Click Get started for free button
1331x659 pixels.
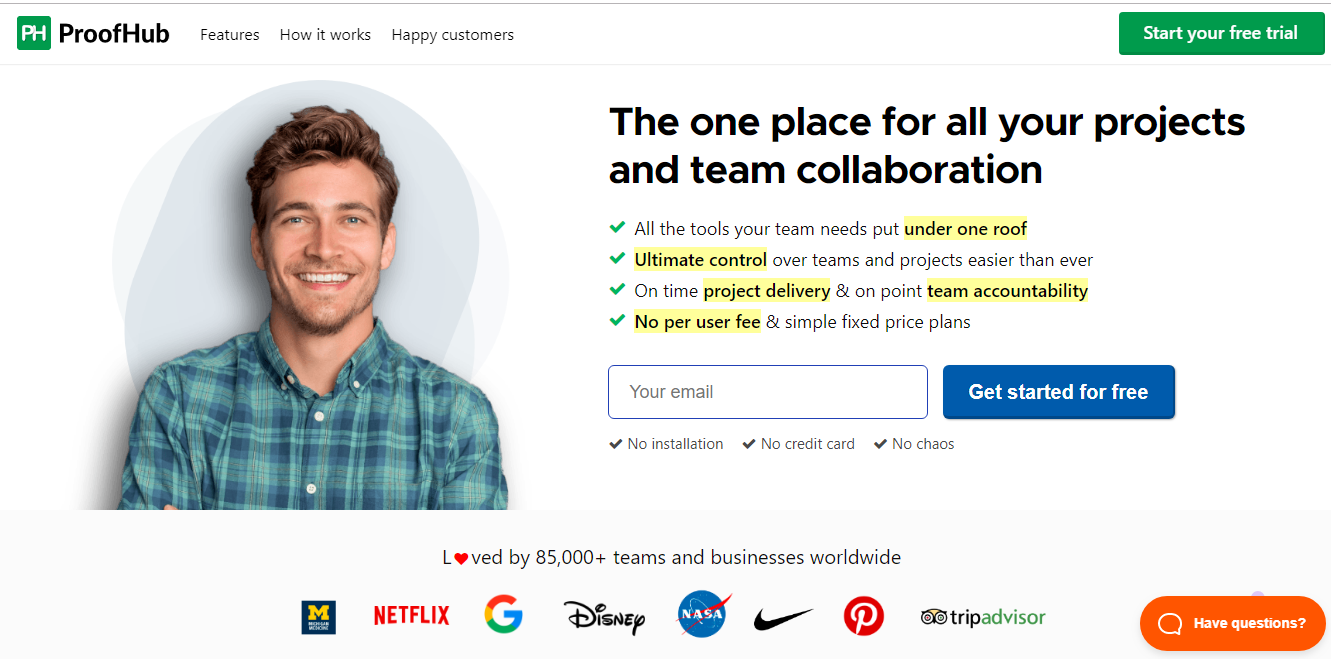click(x=1058, y=392)
